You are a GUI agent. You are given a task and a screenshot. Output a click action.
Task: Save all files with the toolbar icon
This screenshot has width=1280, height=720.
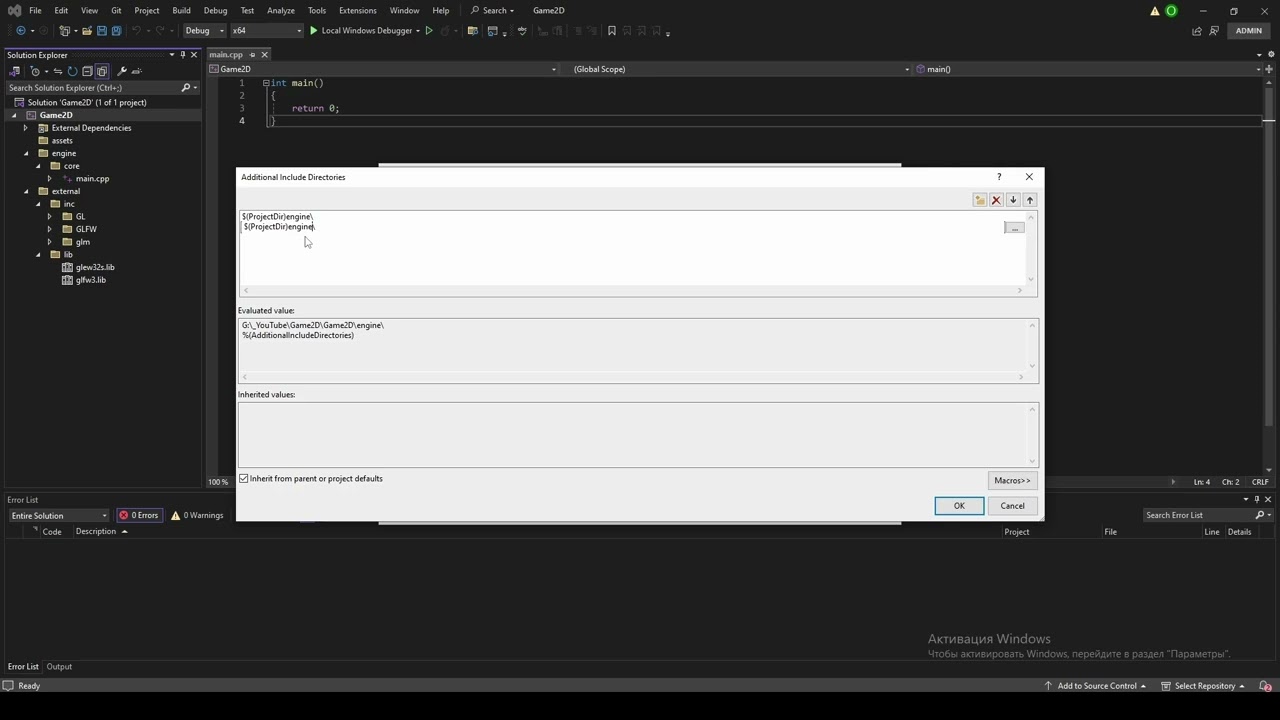[116, 31]
